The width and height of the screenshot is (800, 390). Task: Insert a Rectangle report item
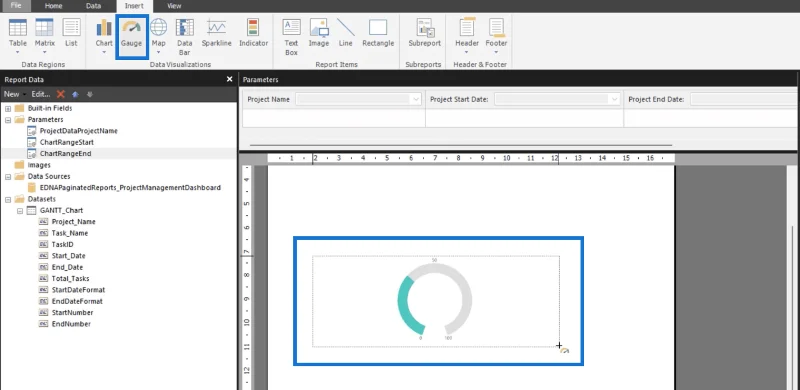pos(378,33)
